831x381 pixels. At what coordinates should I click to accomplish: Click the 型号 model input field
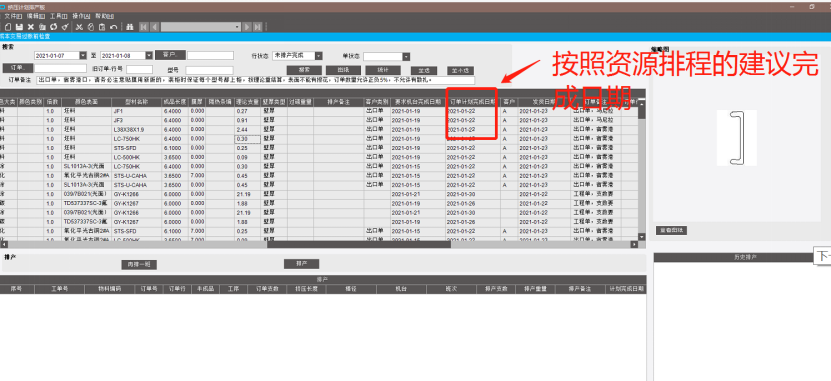pyautogui.click(x=209, y=70)
